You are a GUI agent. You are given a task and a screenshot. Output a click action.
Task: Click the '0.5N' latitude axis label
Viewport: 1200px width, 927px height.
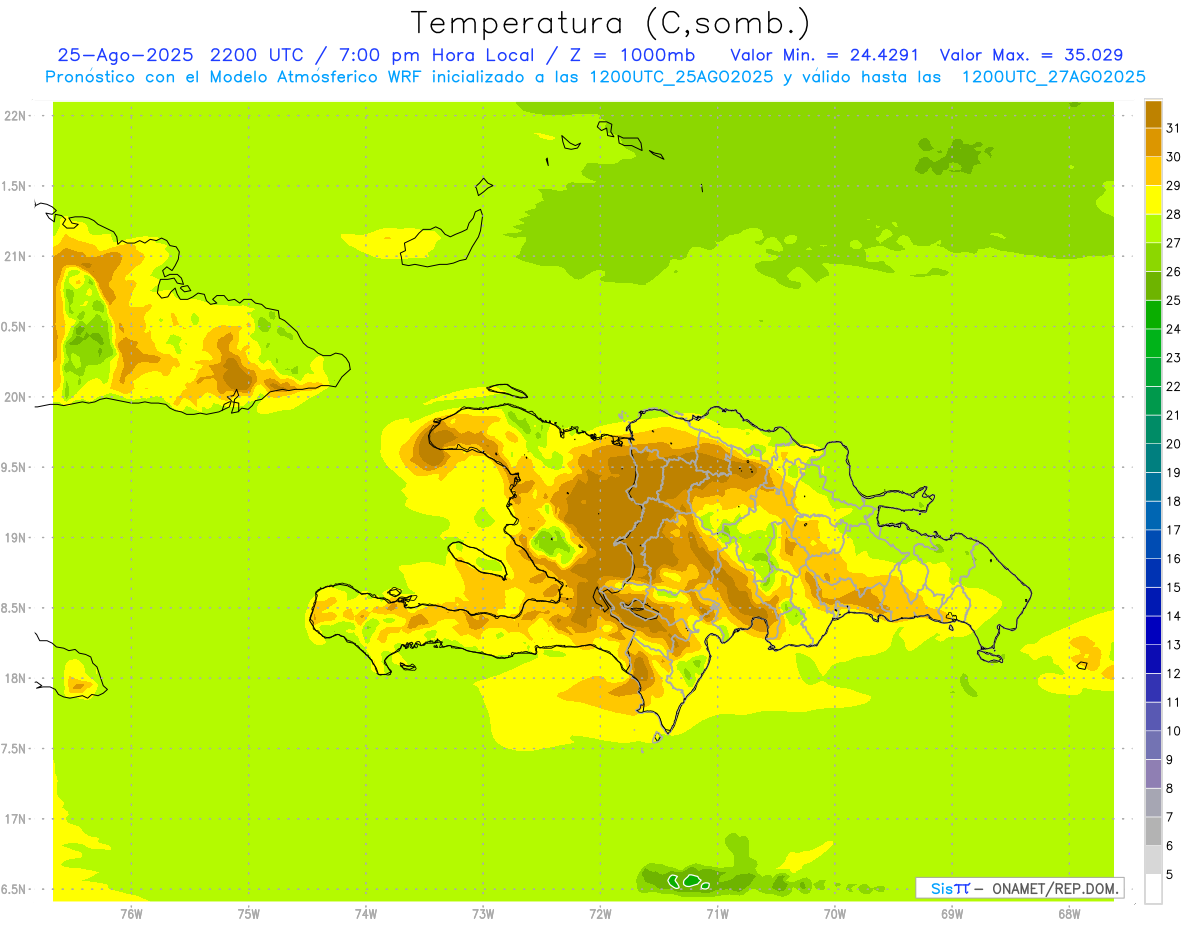14,327
